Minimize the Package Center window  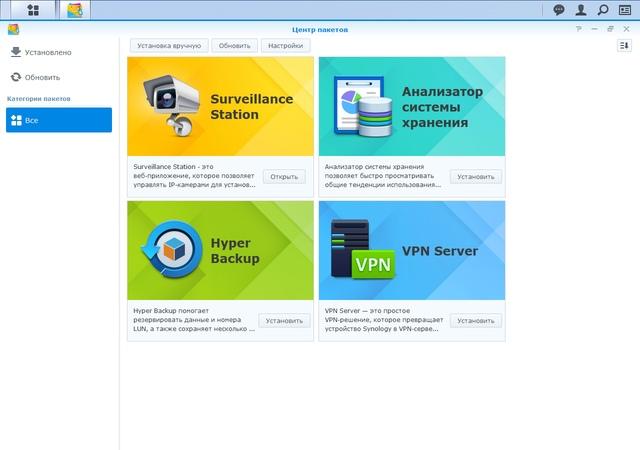pyautogui.click(x=594, y=29)
